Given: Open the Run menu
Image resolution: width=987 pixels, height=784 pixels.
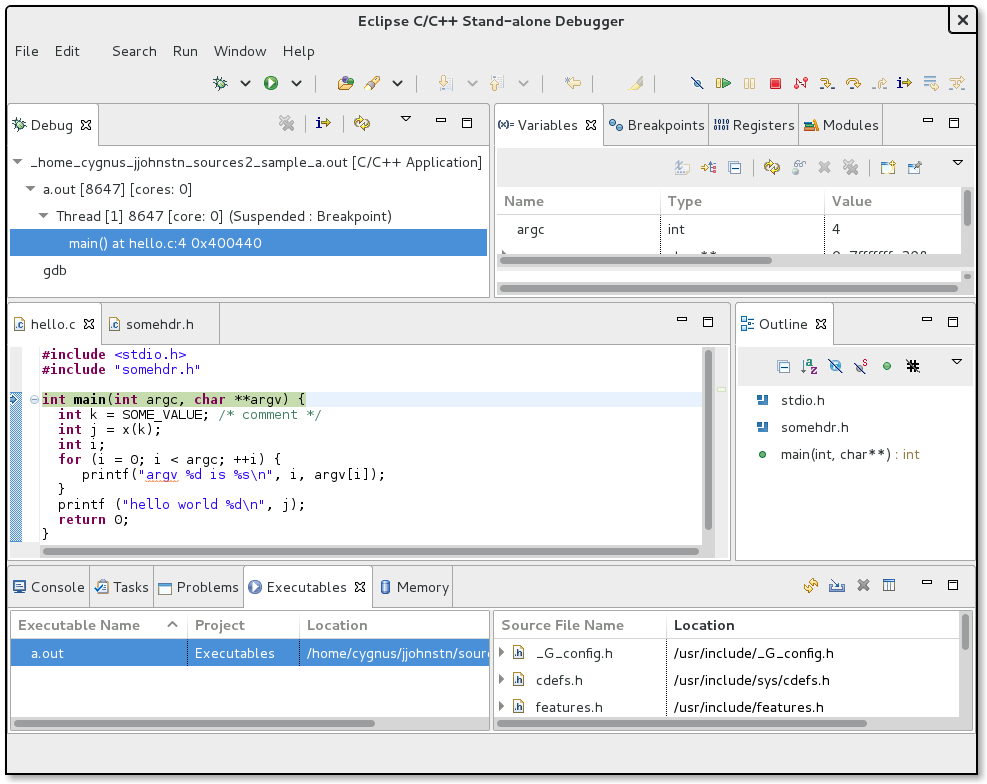Looking at the screenshot, I should click(185, 51).
